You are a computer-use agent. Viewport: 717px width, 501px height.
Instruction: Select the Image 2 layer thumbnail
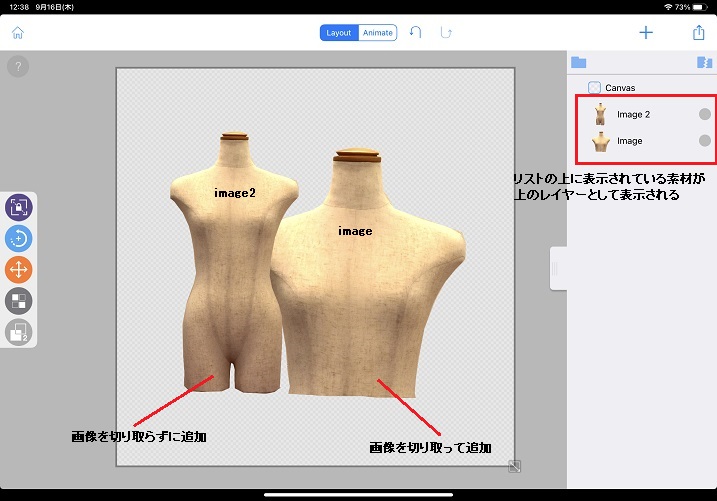600,114
